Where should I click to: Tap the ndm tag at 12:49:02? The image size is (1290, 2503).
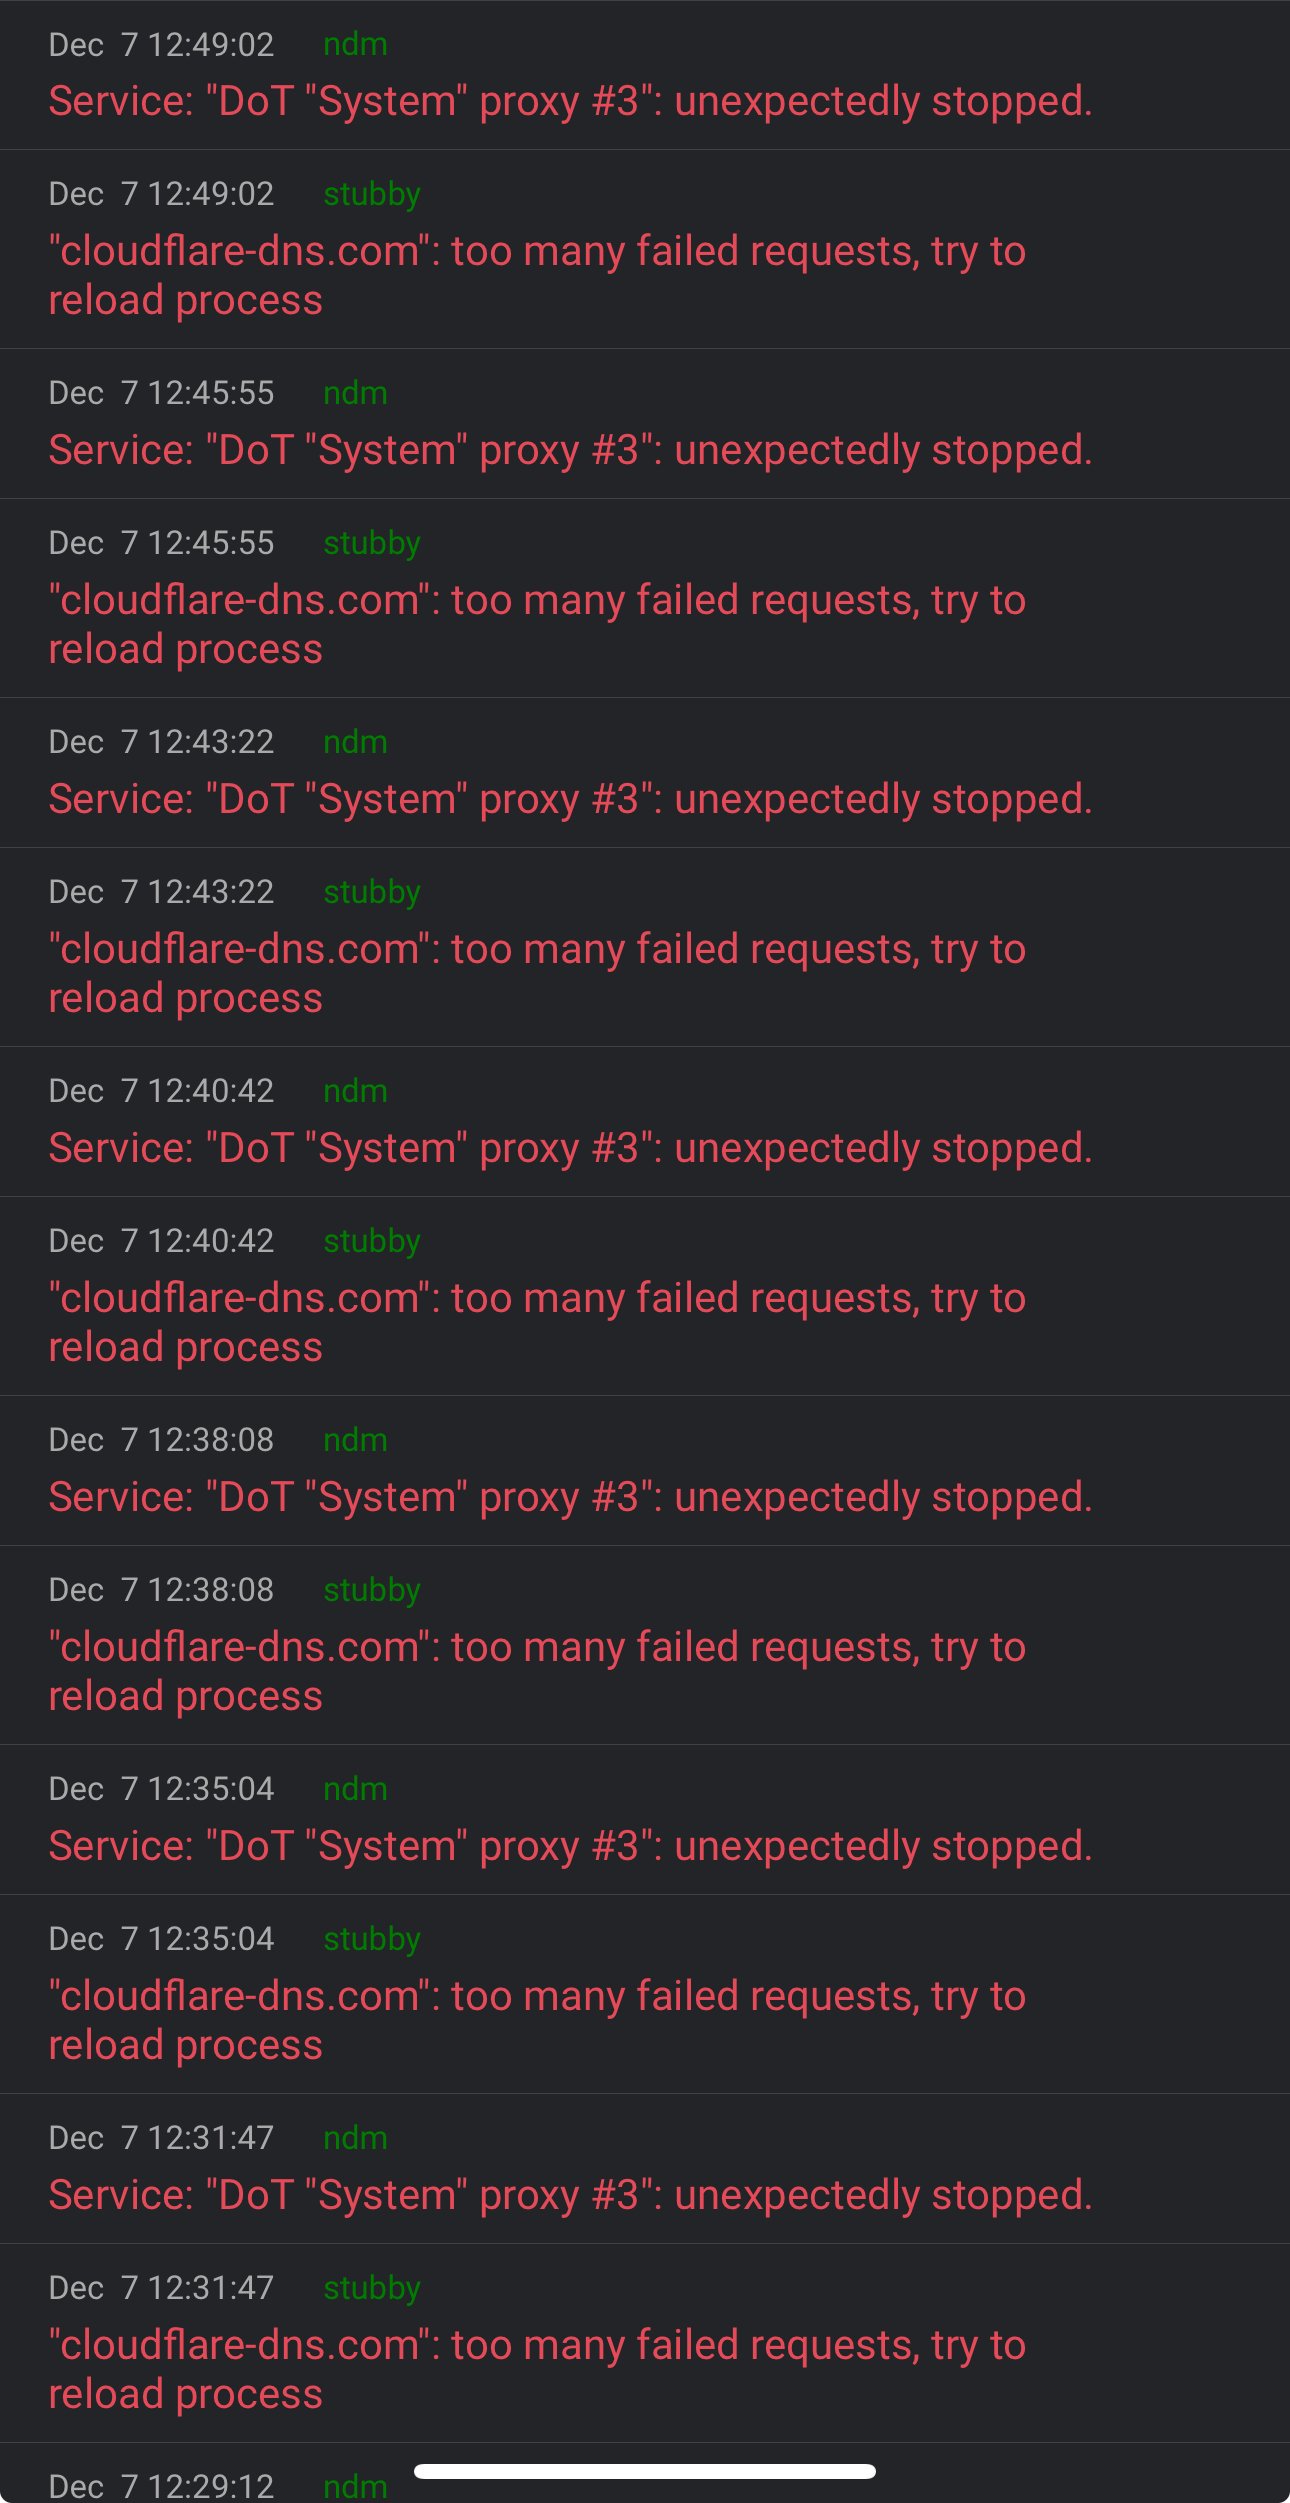coord(355,45)
